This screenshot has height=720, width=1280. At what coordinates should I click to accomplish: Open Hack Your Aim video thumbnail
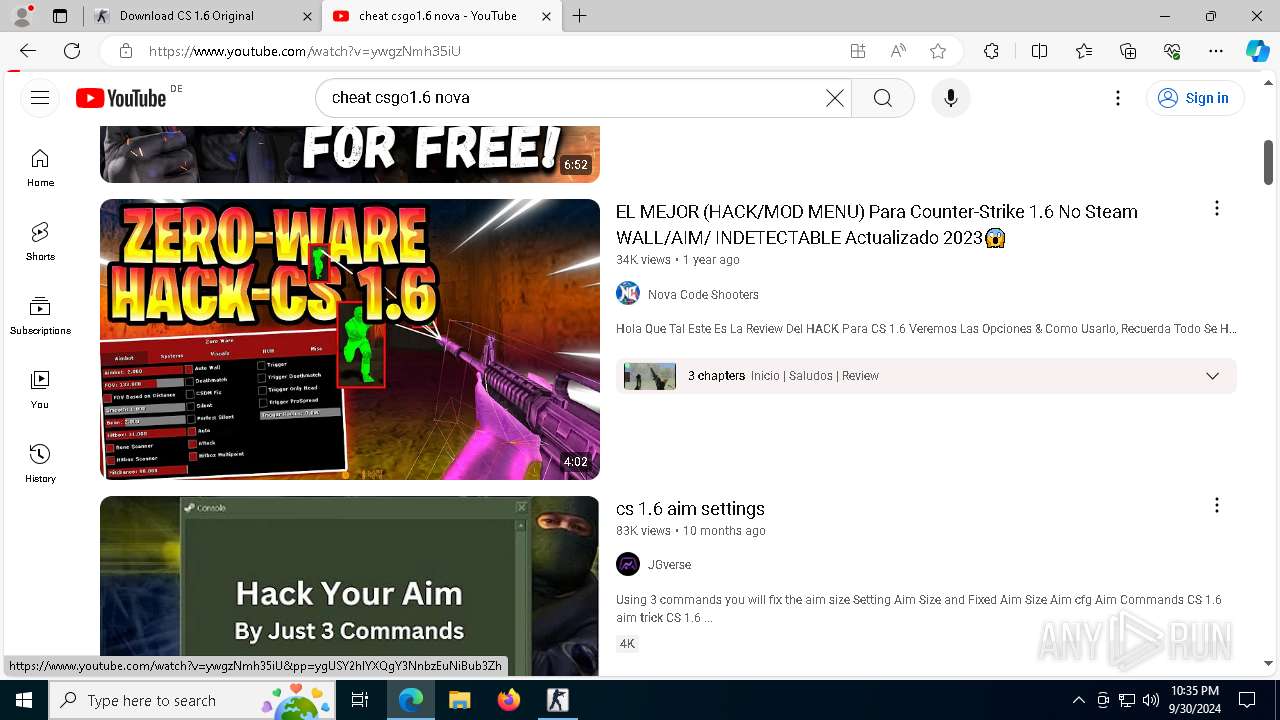pyautogui.click(x=350, y=586)
